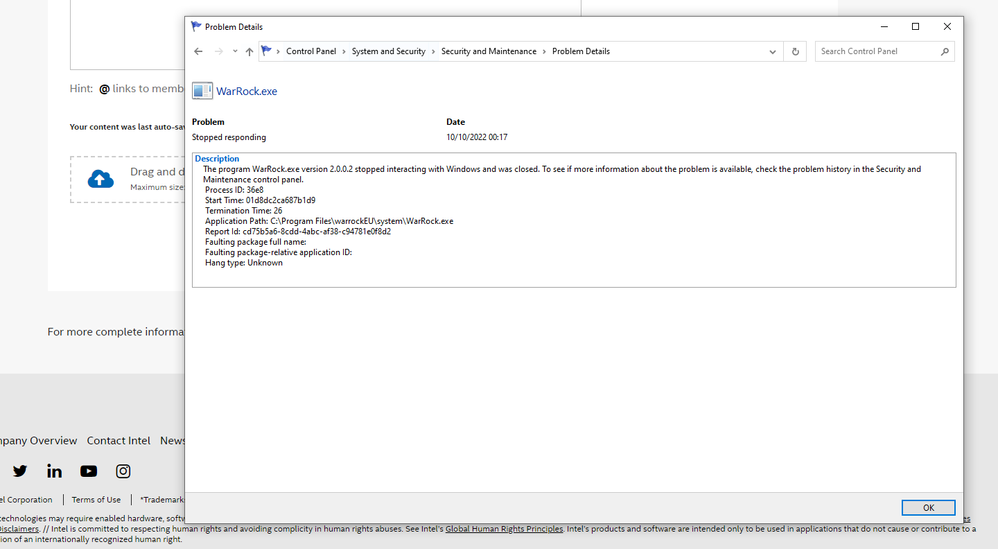
Task: Minimize the Problem Details window
Action: (x=884, y=27)
